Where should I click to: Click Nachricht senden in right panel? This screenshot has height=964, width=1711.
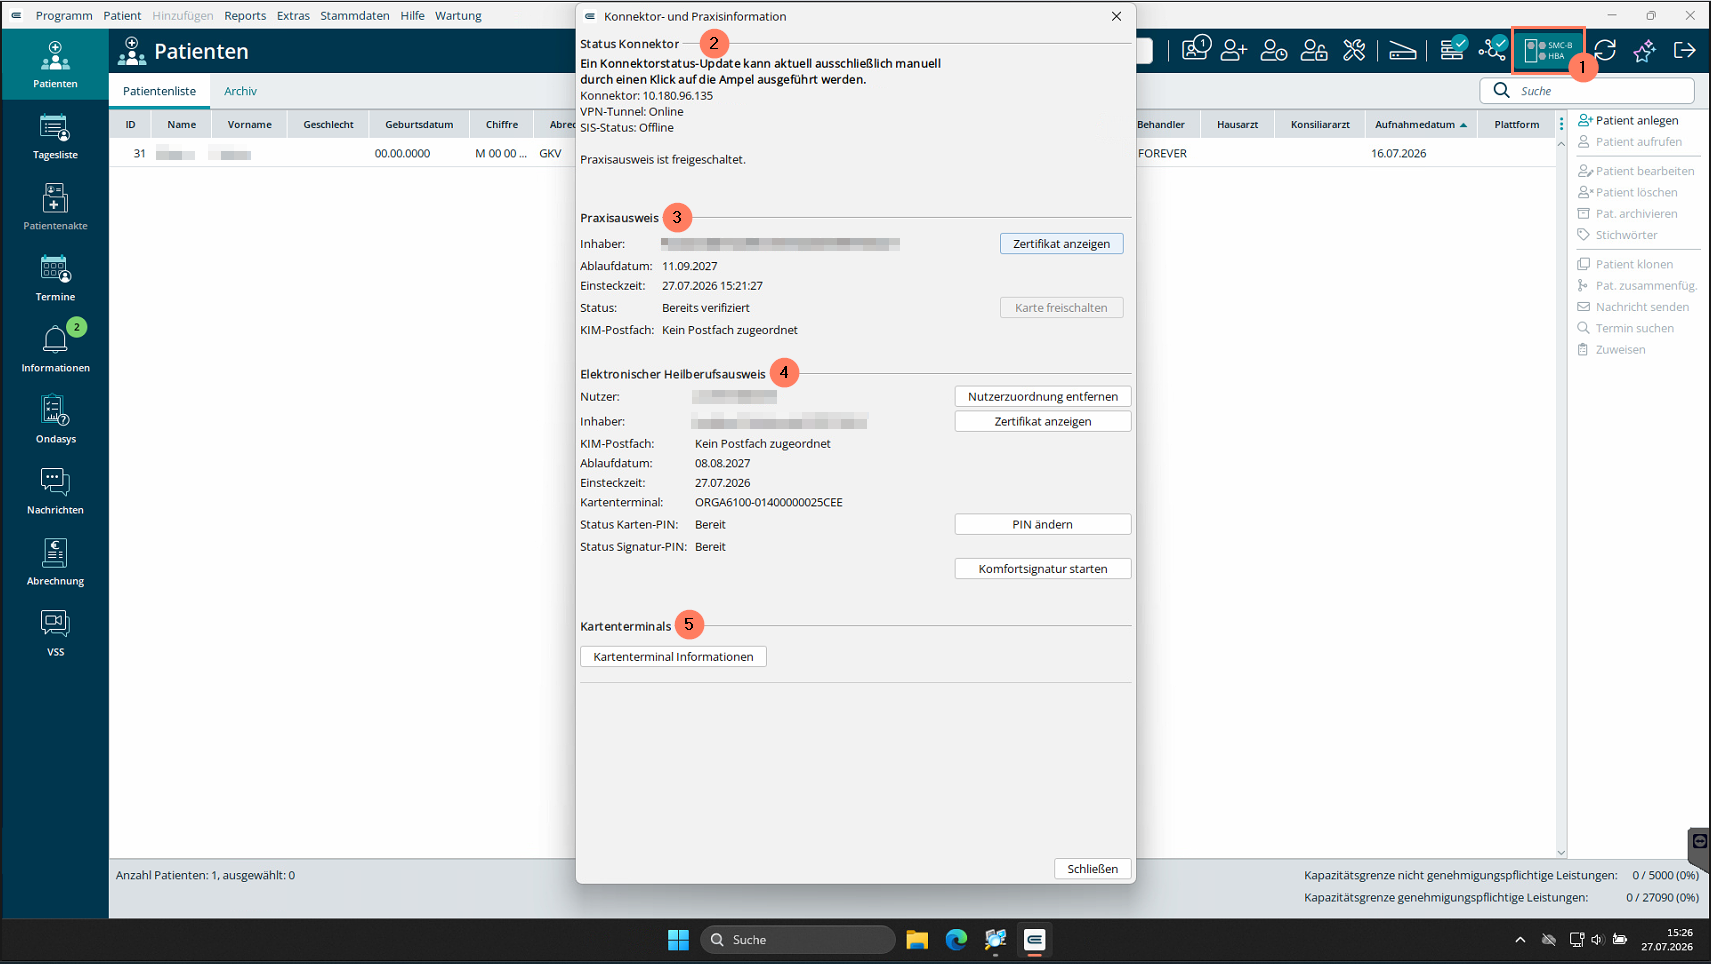pyautogui.click(x=1634, y=307)
